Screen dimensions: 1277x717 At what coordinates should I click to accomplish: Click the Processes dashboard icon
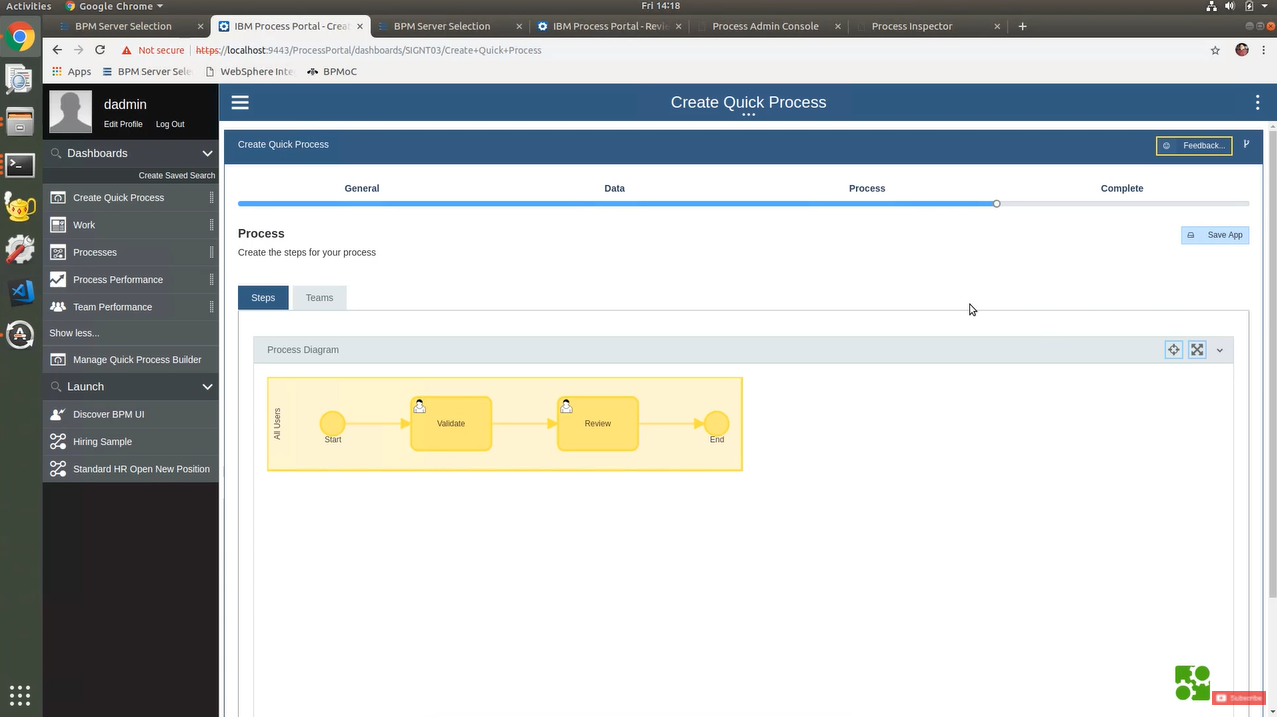58,252
